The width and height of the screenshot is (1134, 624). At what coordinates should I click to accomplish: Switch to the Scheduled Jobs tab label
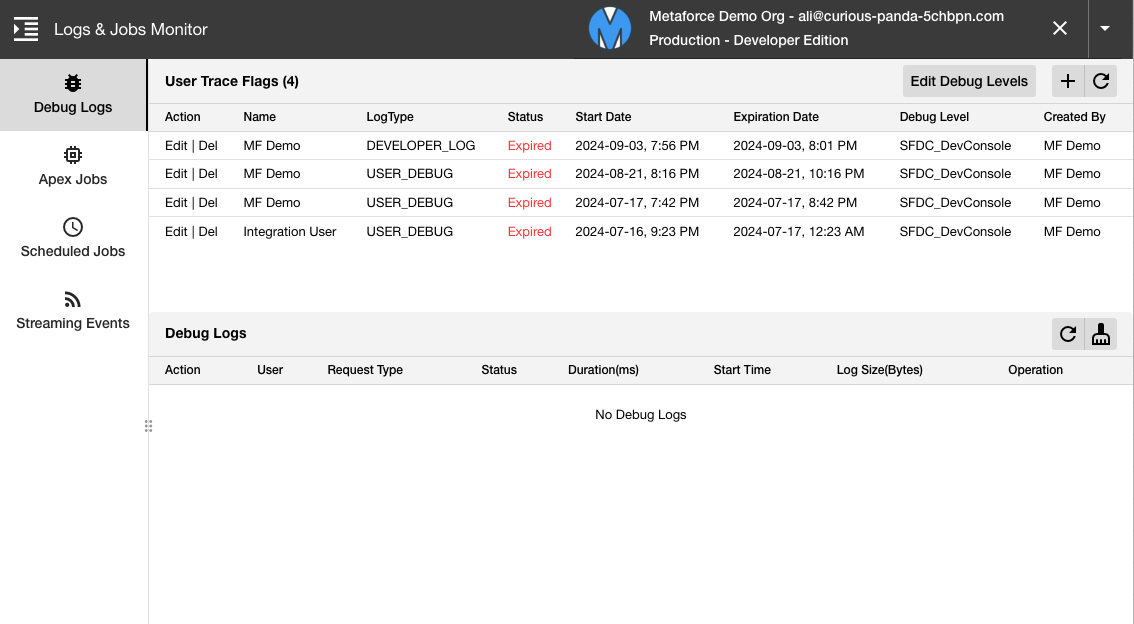click(73, 252)
